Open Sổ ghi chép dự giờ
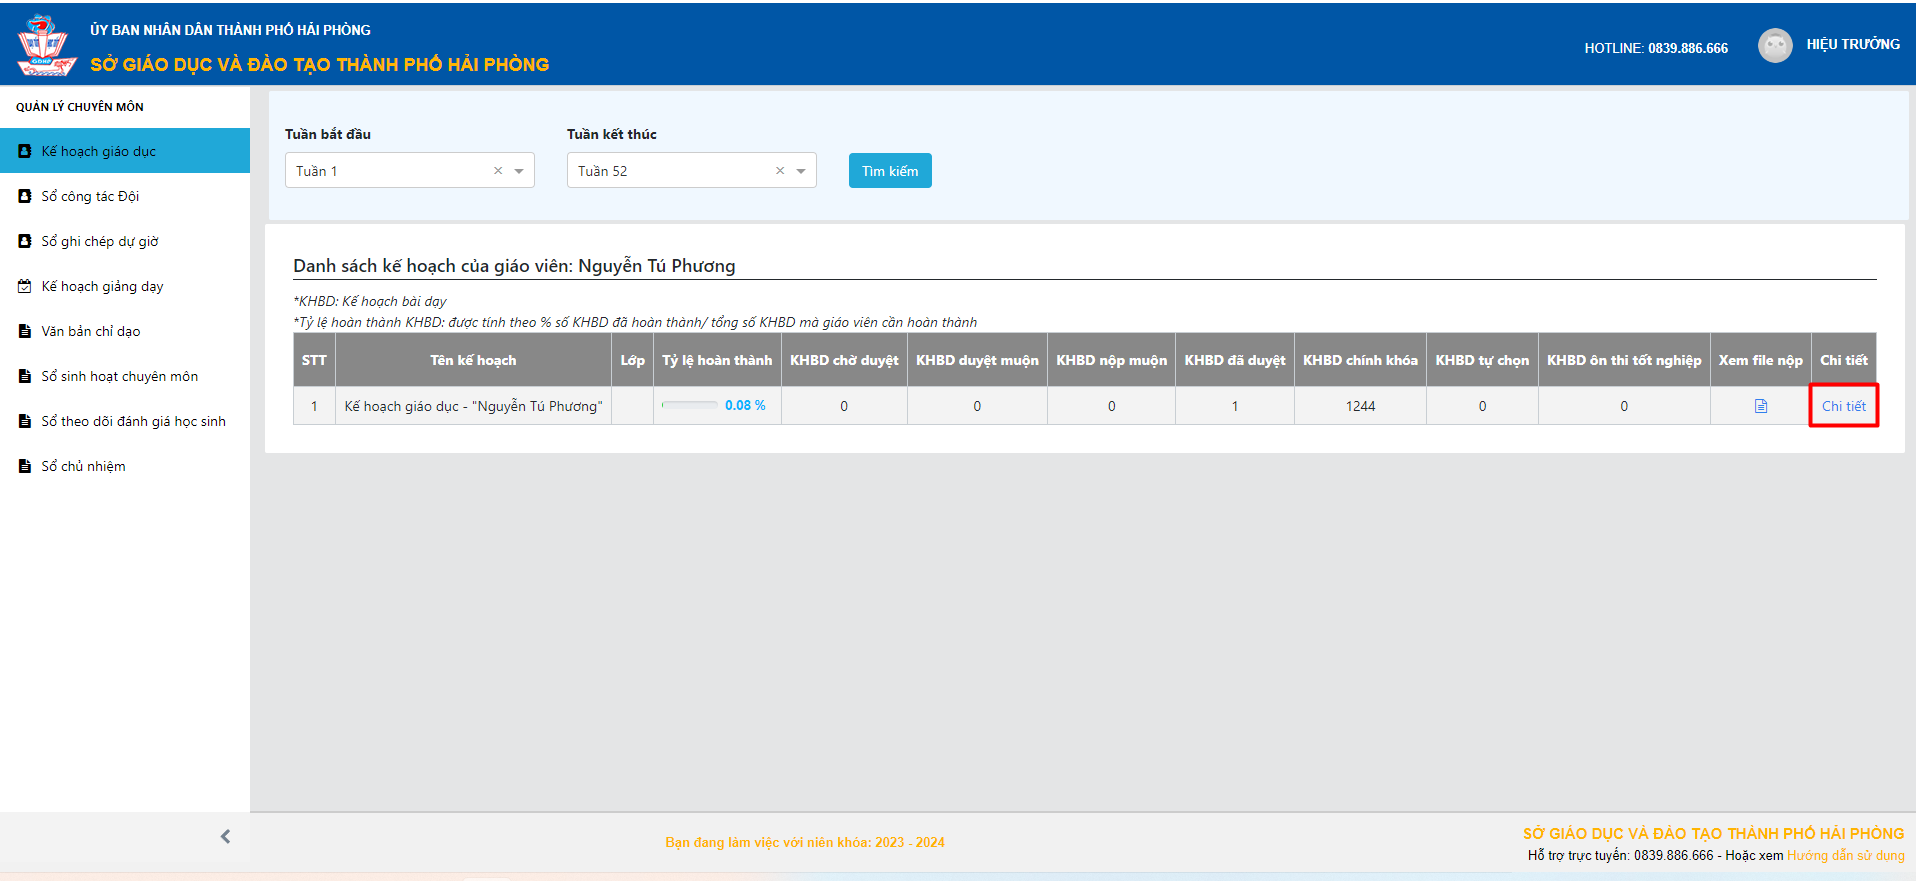1916x881 pixels. tap(100, 241)
